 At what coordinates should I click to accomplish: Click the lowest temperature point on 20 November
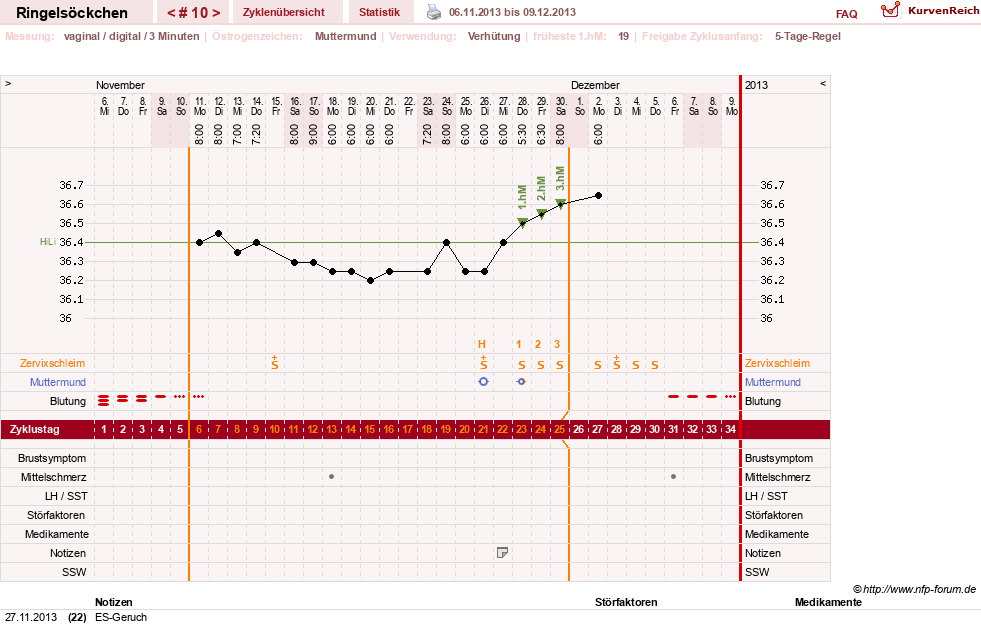coord(370,281)
